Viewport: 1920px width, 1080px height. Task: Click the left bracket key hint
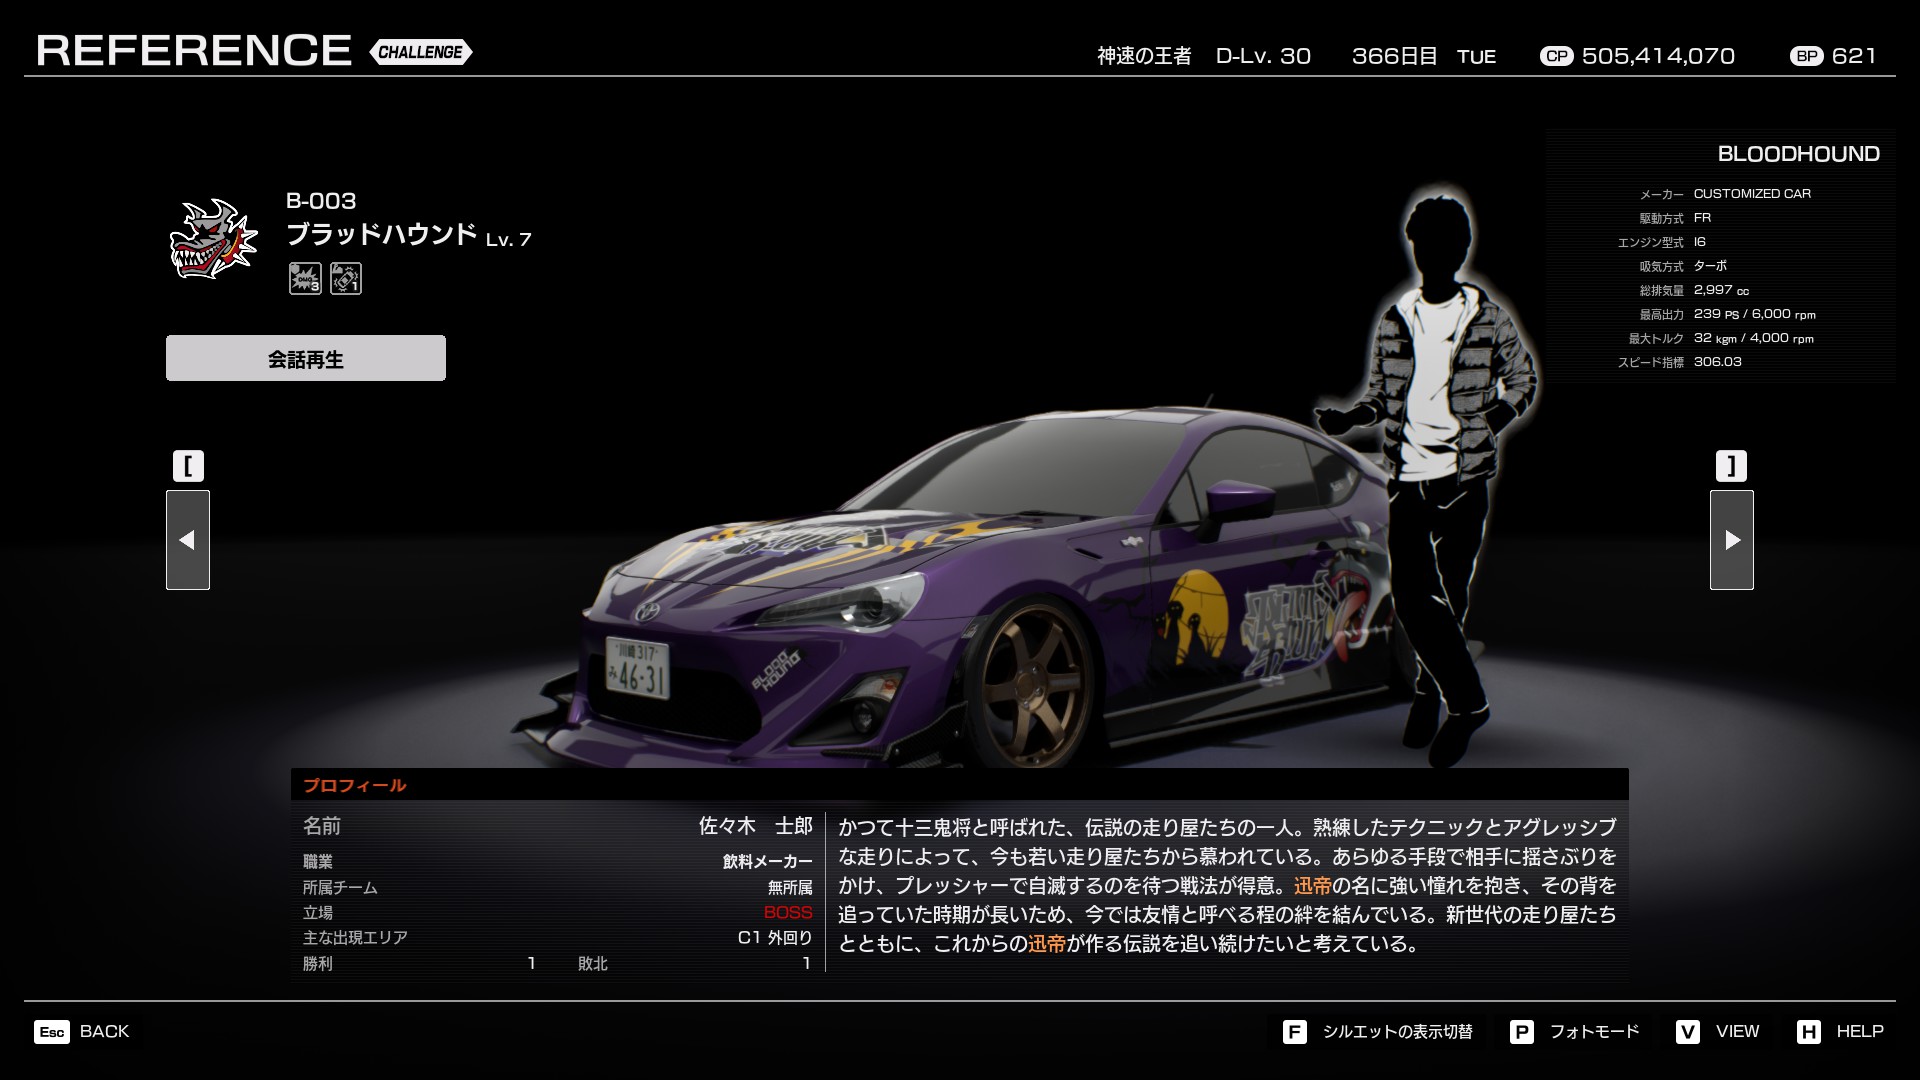click(188, 466)
